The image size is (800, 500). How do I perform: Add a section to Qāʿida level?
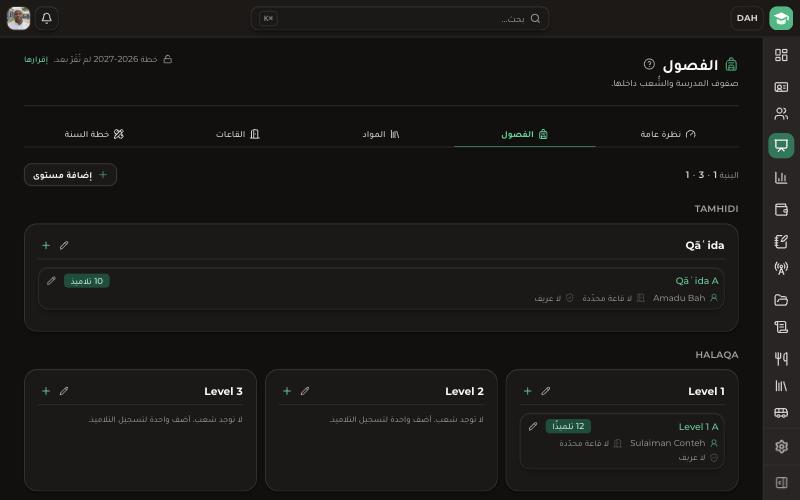(x=46, y=245)
